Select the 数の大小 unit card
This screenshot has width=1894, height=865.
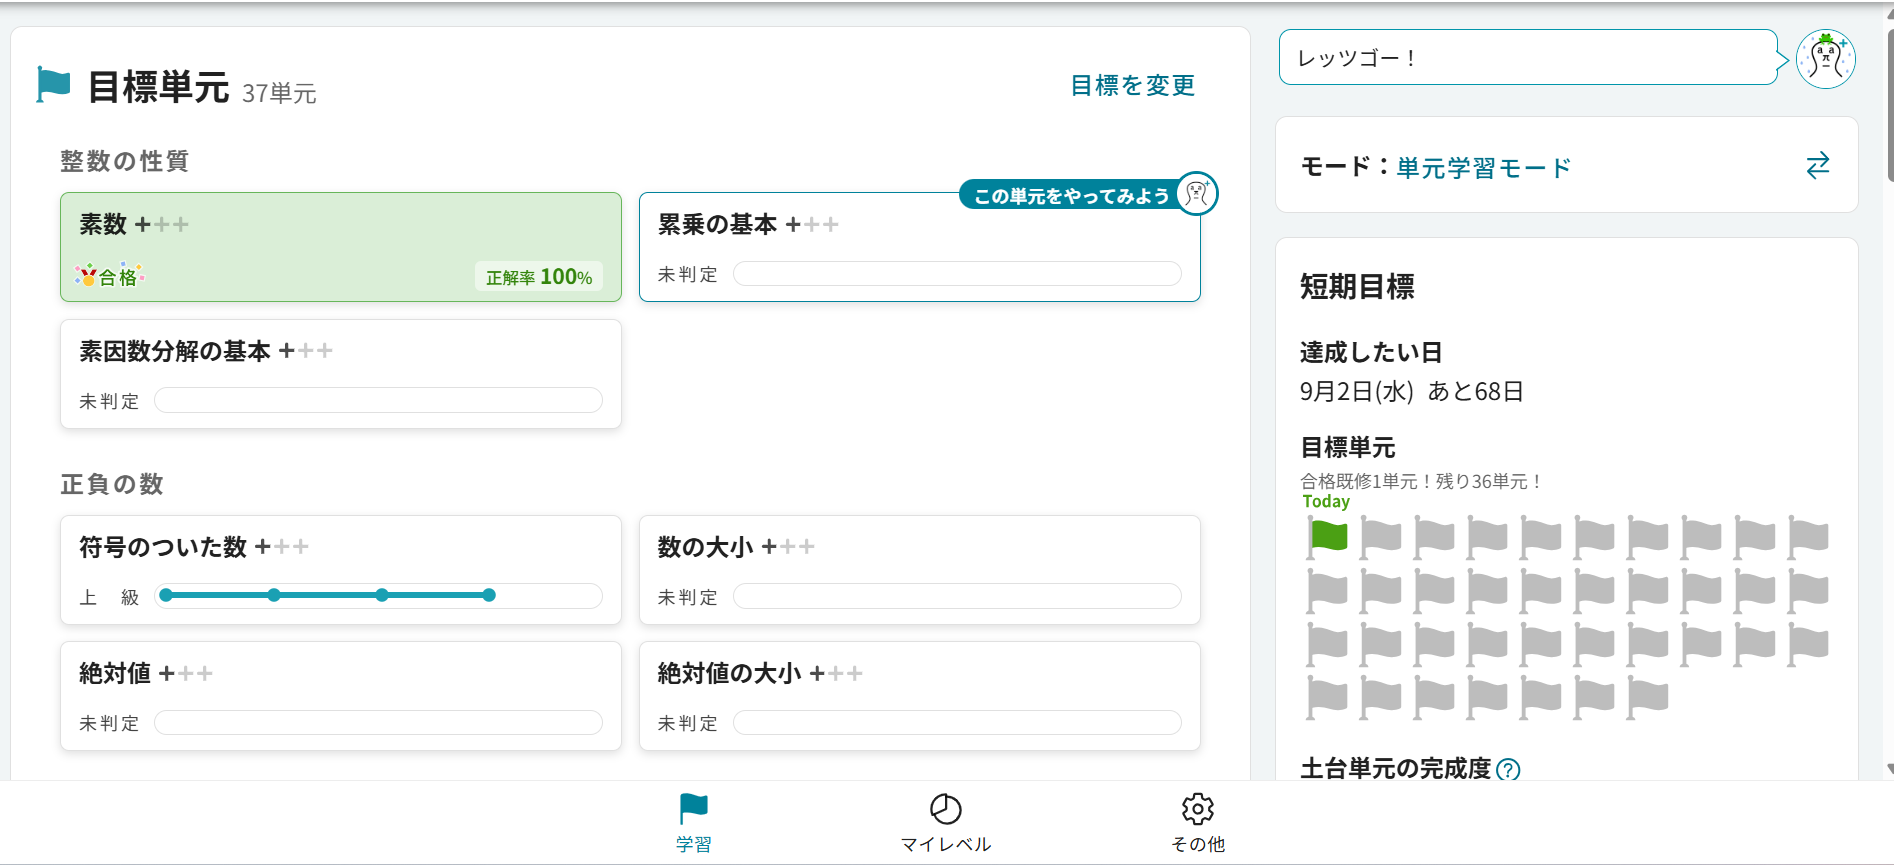click(920, 570)
